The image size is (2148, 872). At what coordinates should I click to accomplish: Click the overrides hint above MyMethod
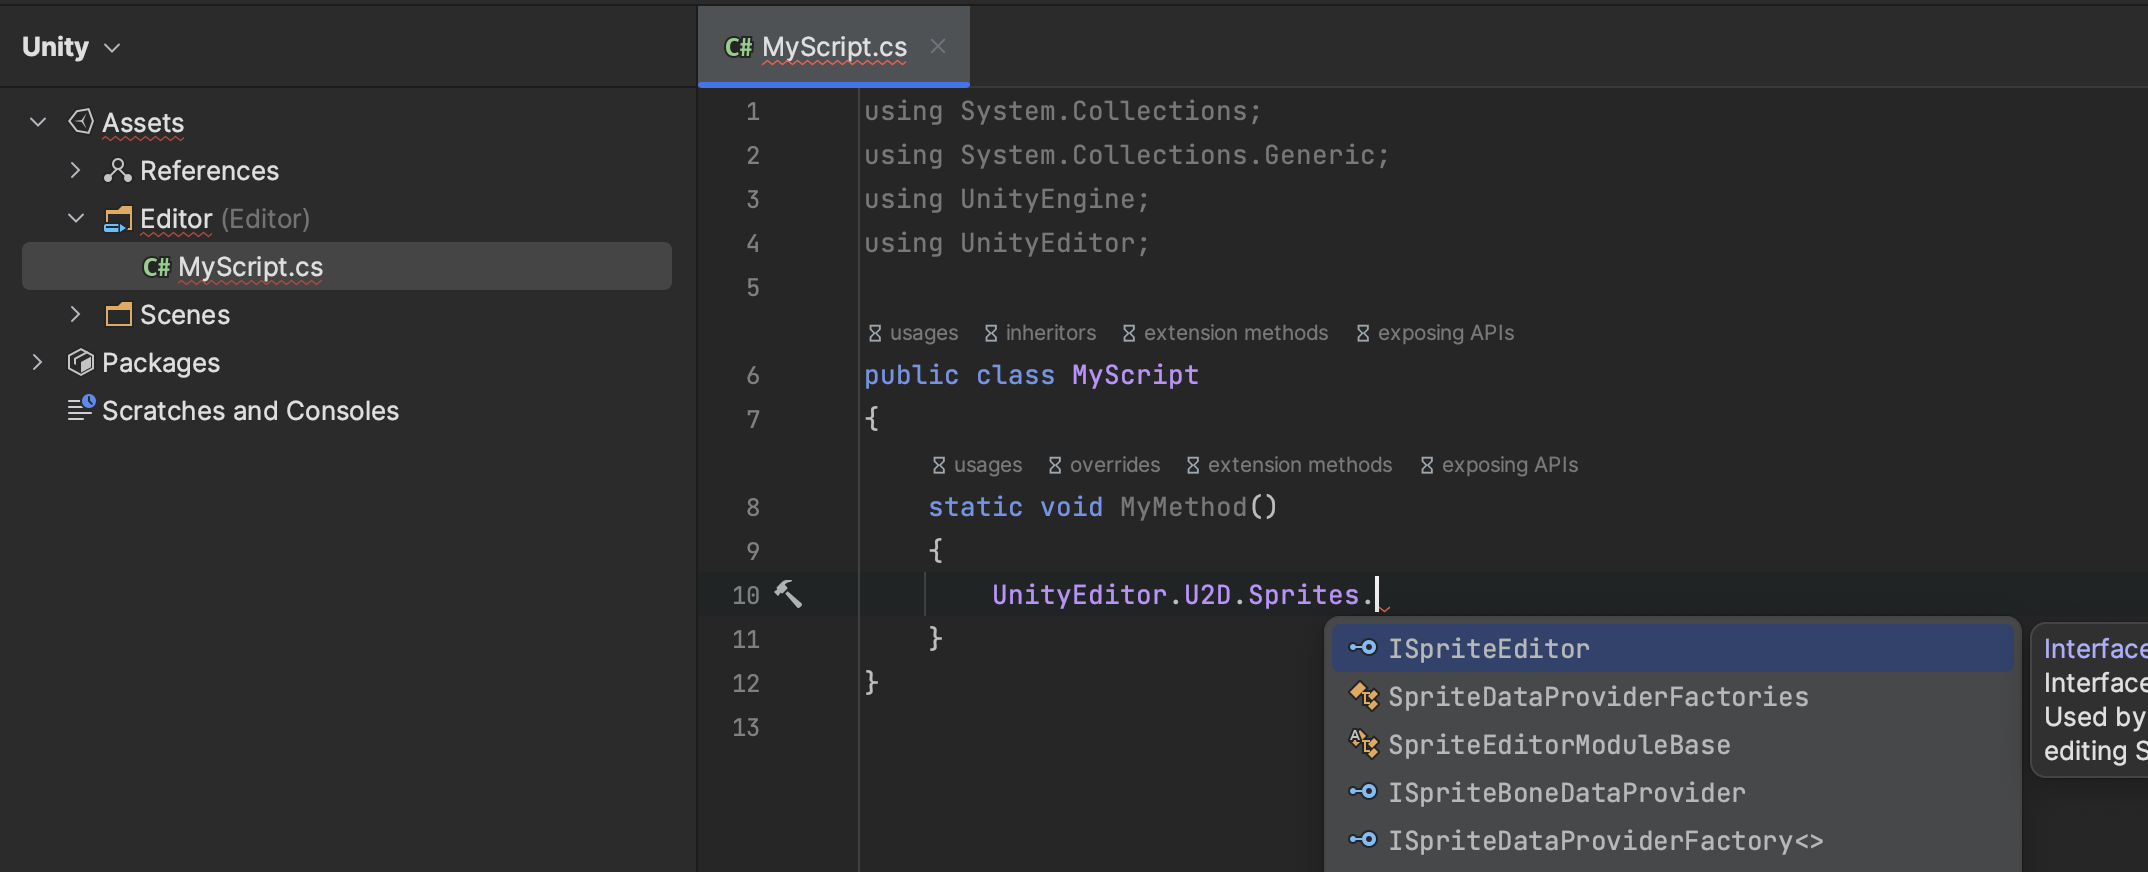[x=1104, y=465]
